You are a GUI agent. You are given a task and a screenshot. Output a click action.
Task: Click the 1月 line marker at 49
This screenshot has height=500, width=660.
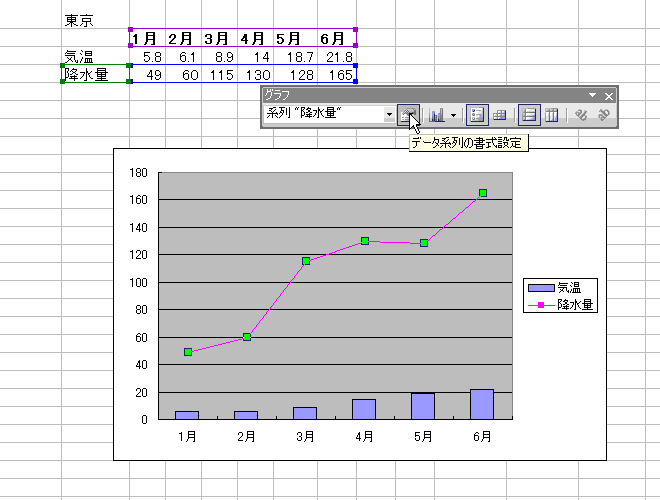(188, 352)
